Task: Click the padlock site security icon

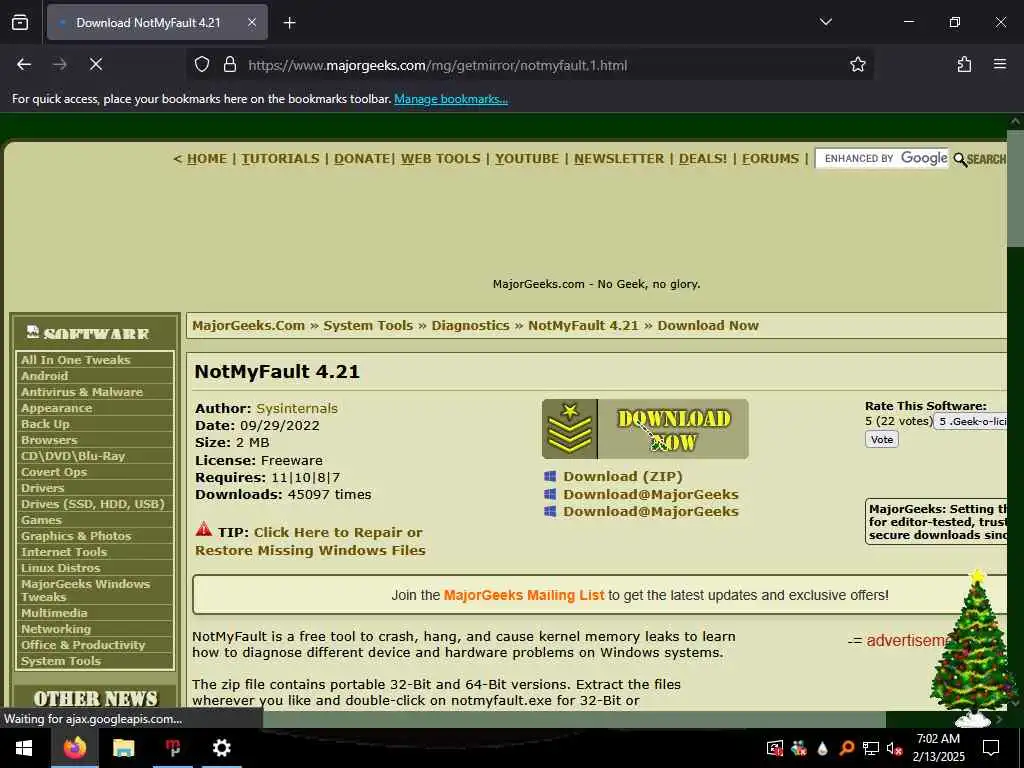Action: (x=229, y=65)
